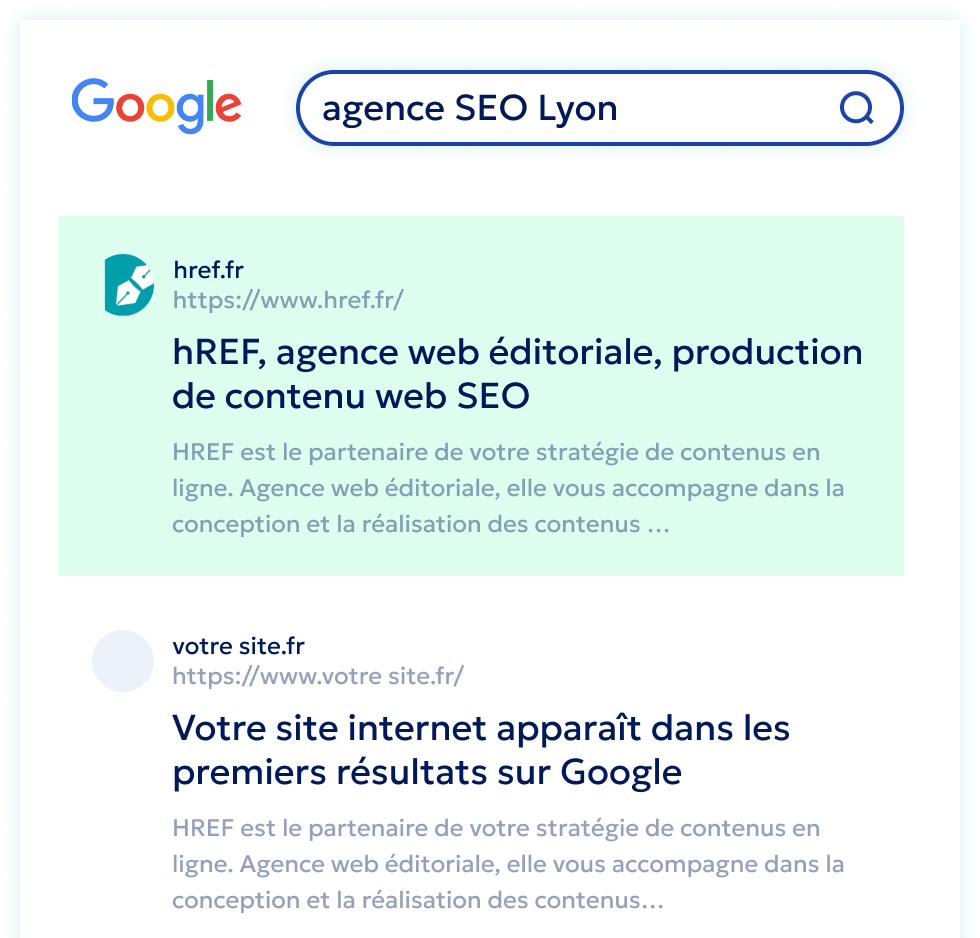Focus the search field containing agence SEO Lyon
The width and height of the screenshot is (980, 938).
pyautogui.click(x=560, y=108)
